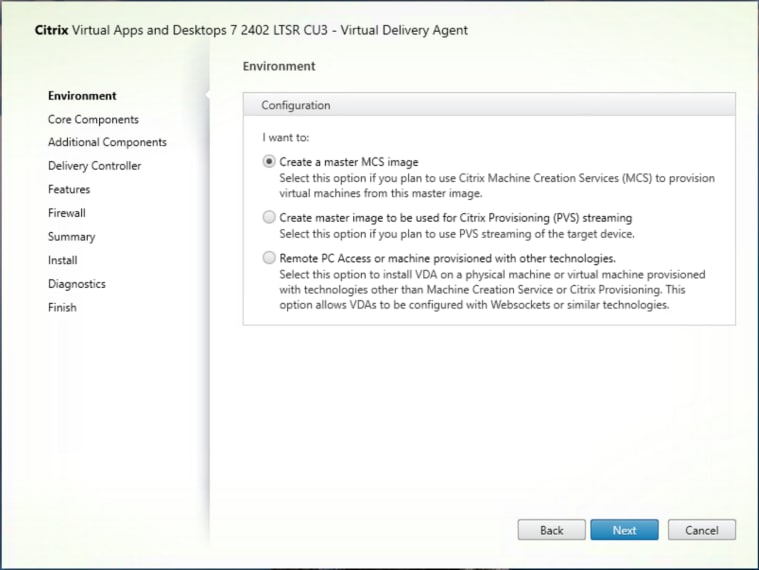The height and width of the screenshot is (570, 759).
Task: Select Citrix Provisioning (PVS) streaming radio button
Action: pos(269,217)
